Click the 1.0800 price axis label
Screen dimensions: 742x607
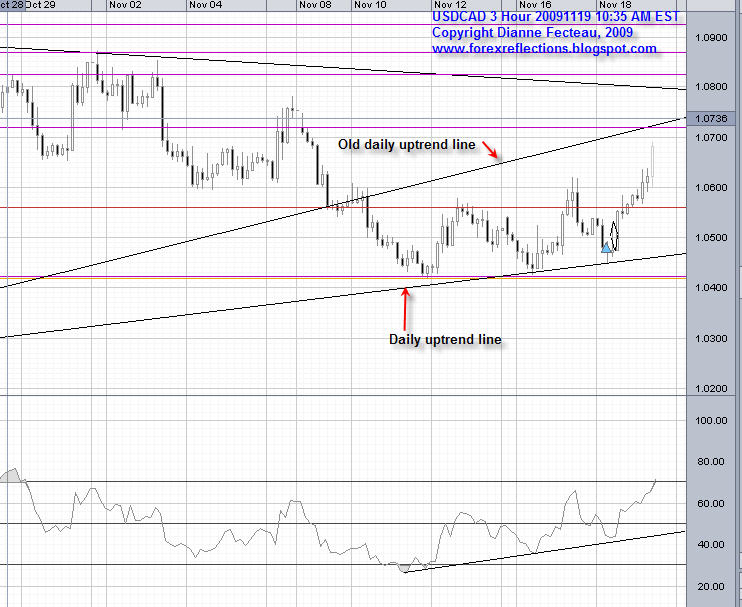coord(711,87)
